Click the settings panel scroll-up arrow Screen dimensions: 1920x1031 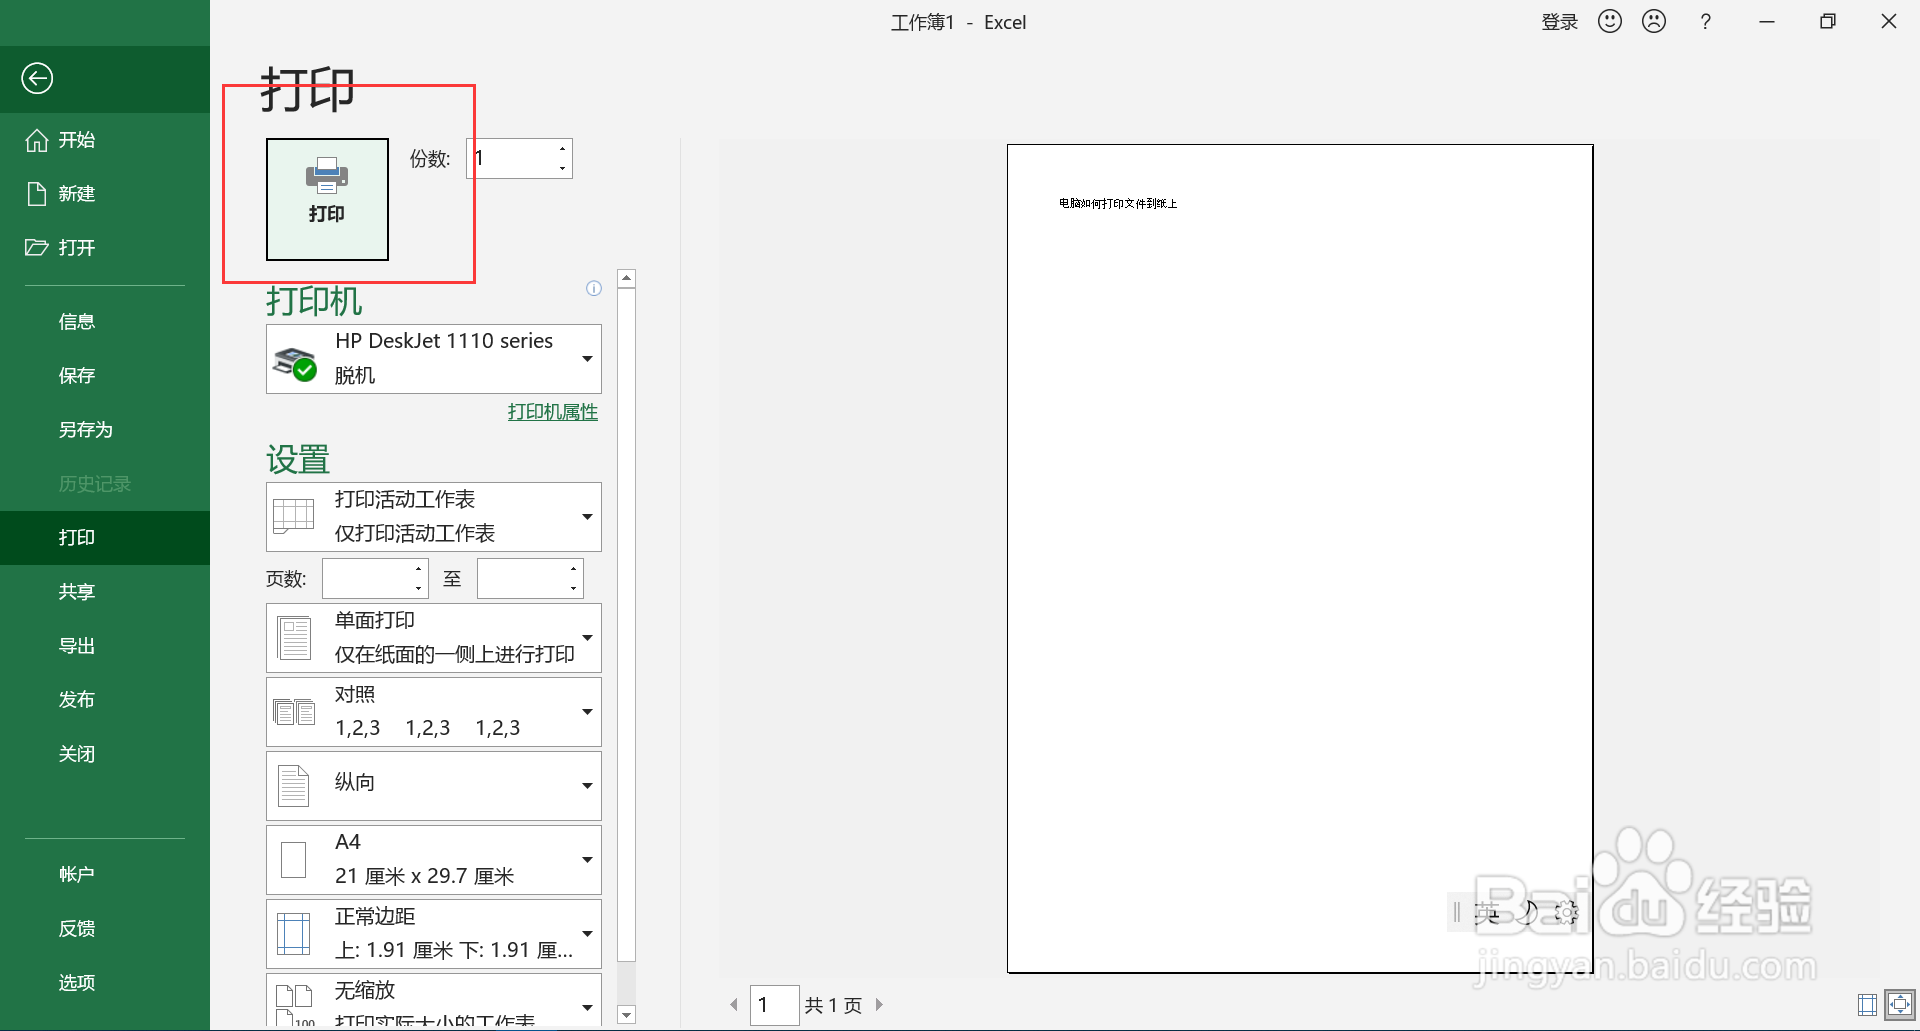click(627, 279)
